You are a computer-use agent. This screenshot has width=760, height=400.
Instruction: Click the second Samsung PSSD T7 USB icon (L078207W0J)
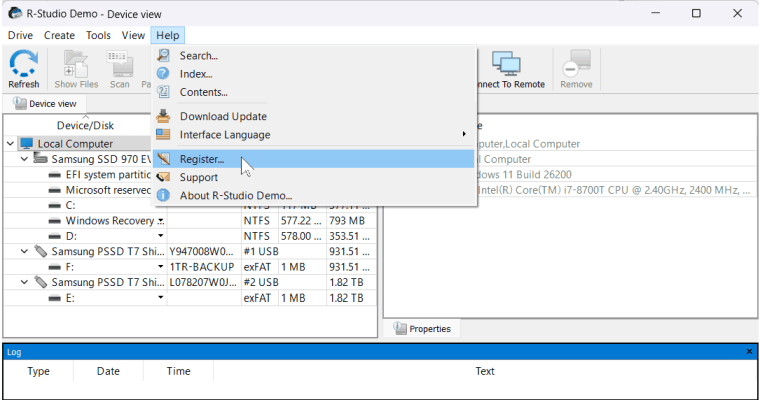point(40,282)
